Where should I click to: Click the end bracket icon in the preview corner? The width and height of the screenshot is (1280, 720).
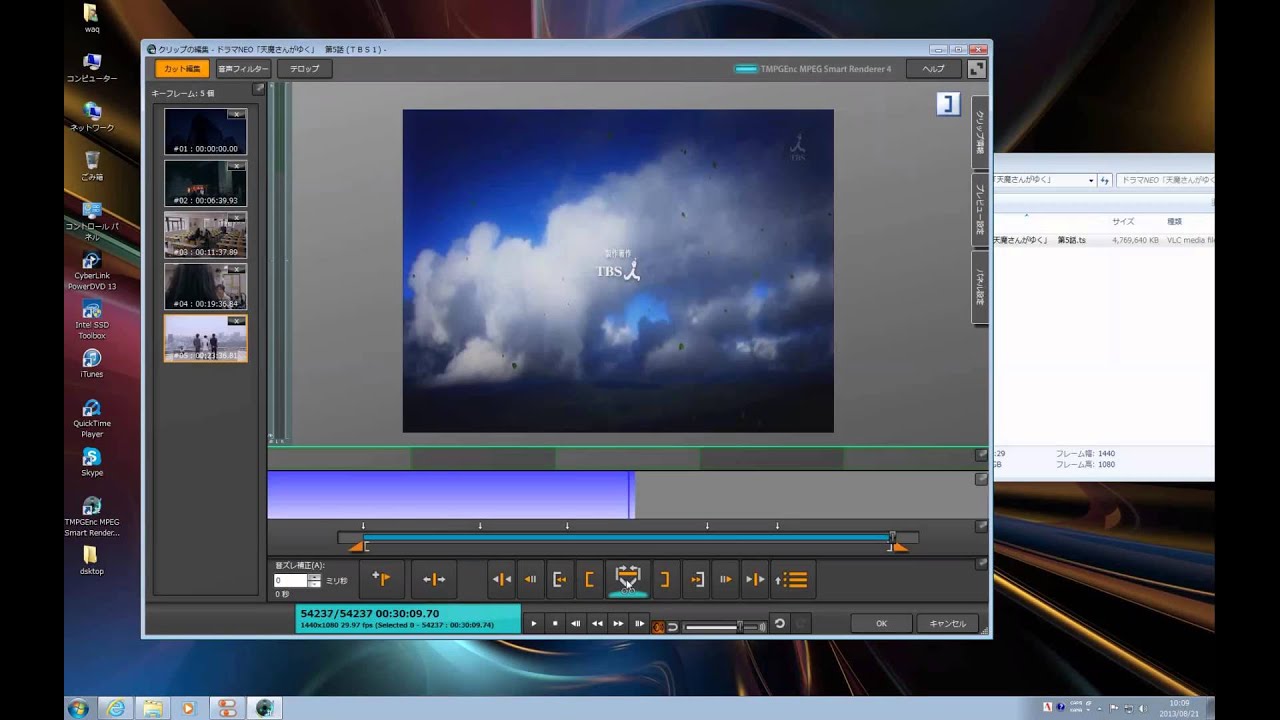(x=948, y=104)
